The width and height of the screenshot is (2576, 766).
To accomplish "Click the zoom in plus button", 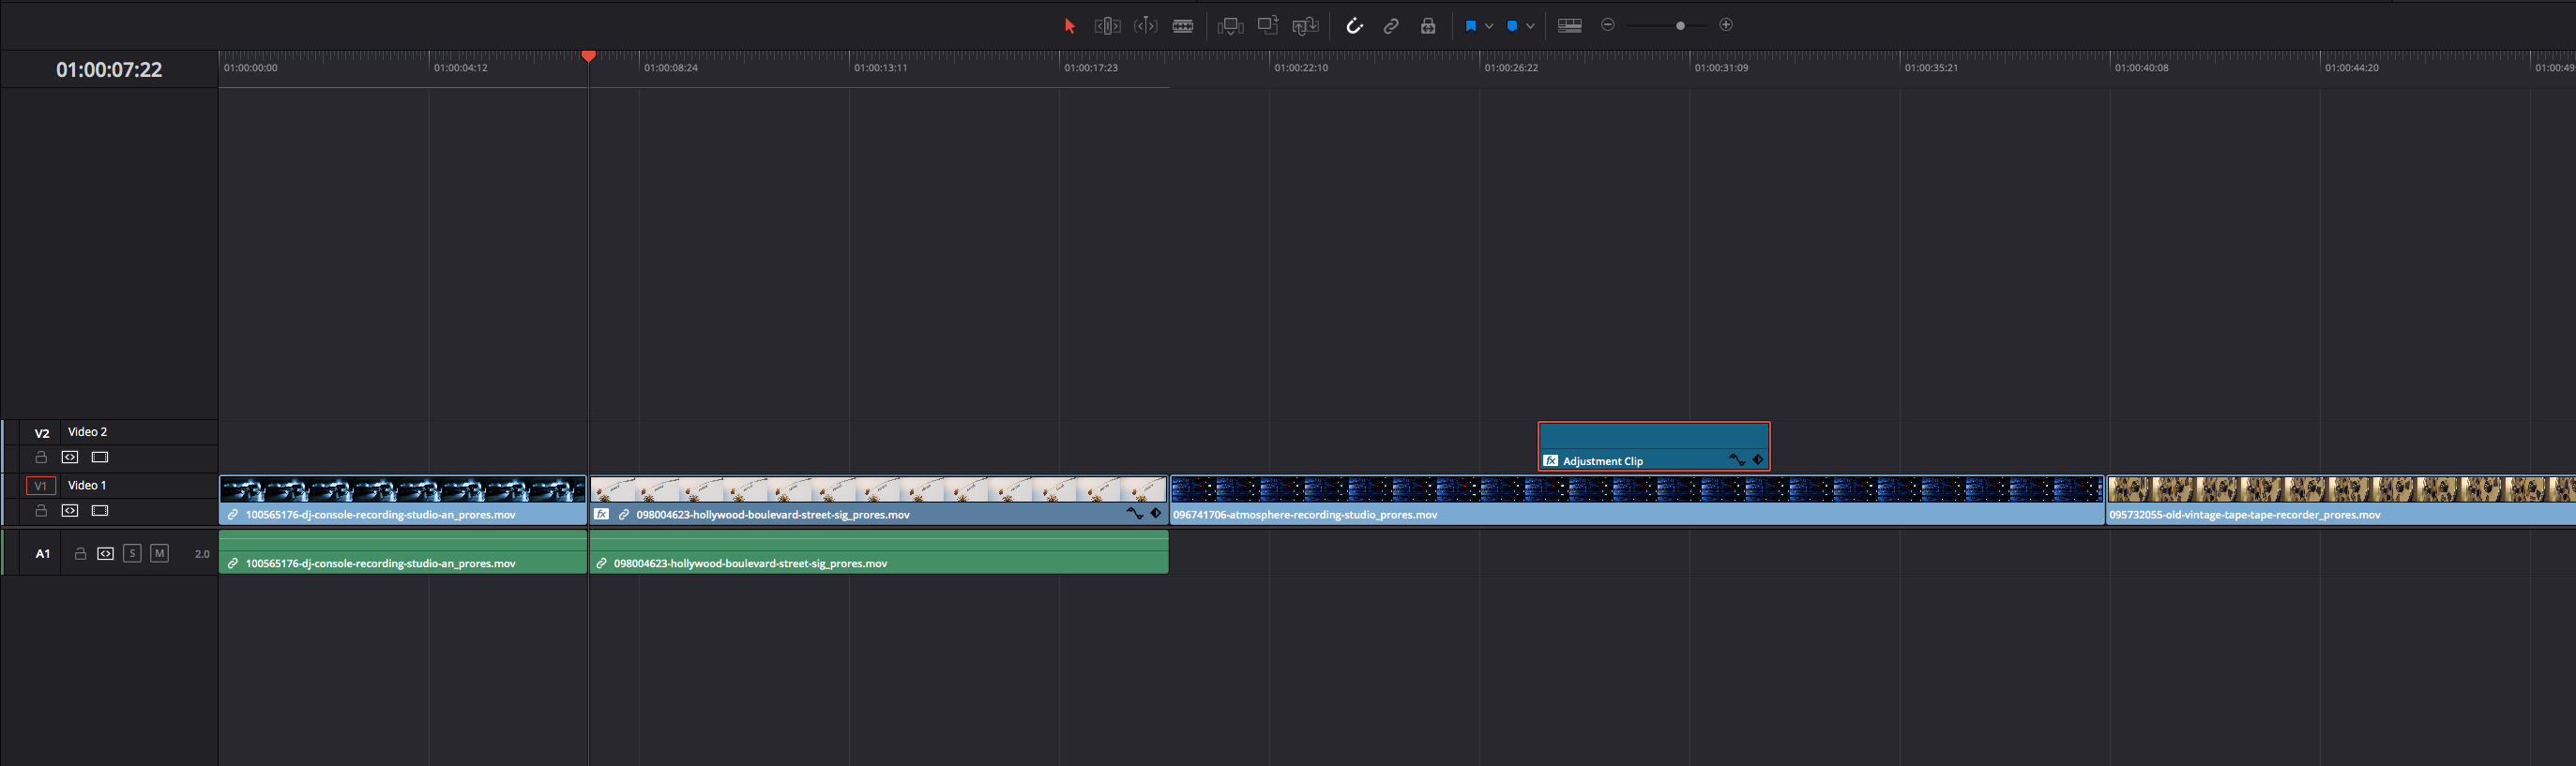I will pos(1726,25).
